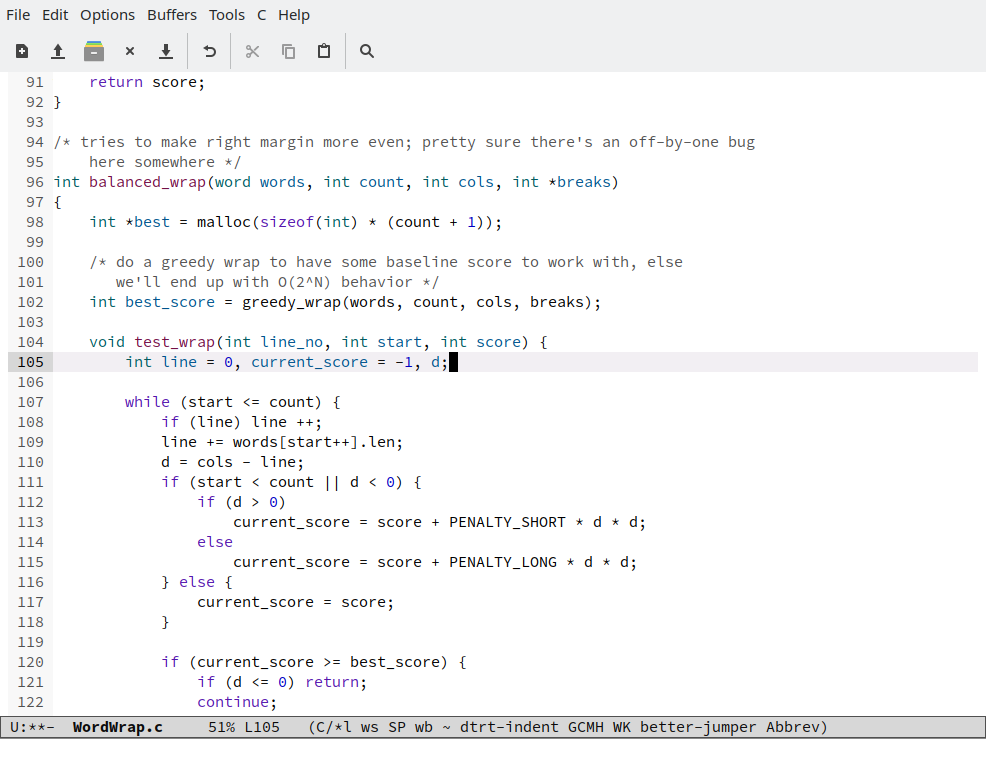Open the directory browser drawer icon

point(94,51)
